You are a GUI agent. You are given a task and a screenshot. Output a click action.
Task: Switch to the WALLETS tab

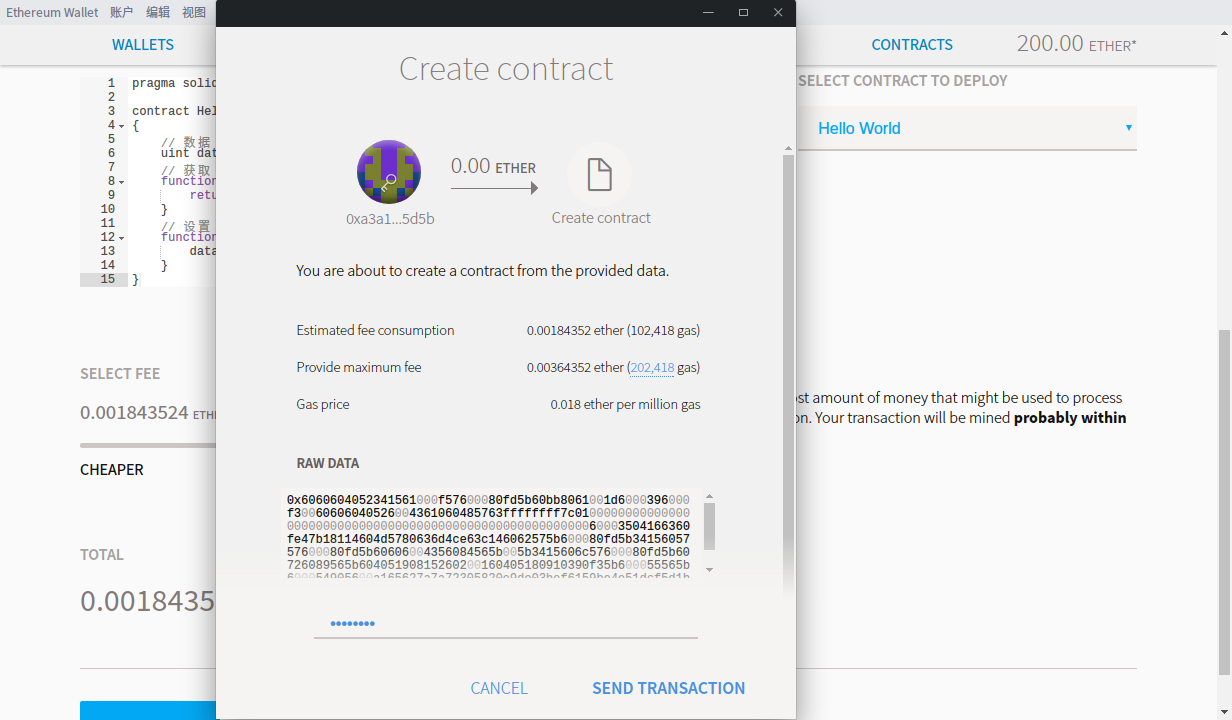click(x=143, y=45)
